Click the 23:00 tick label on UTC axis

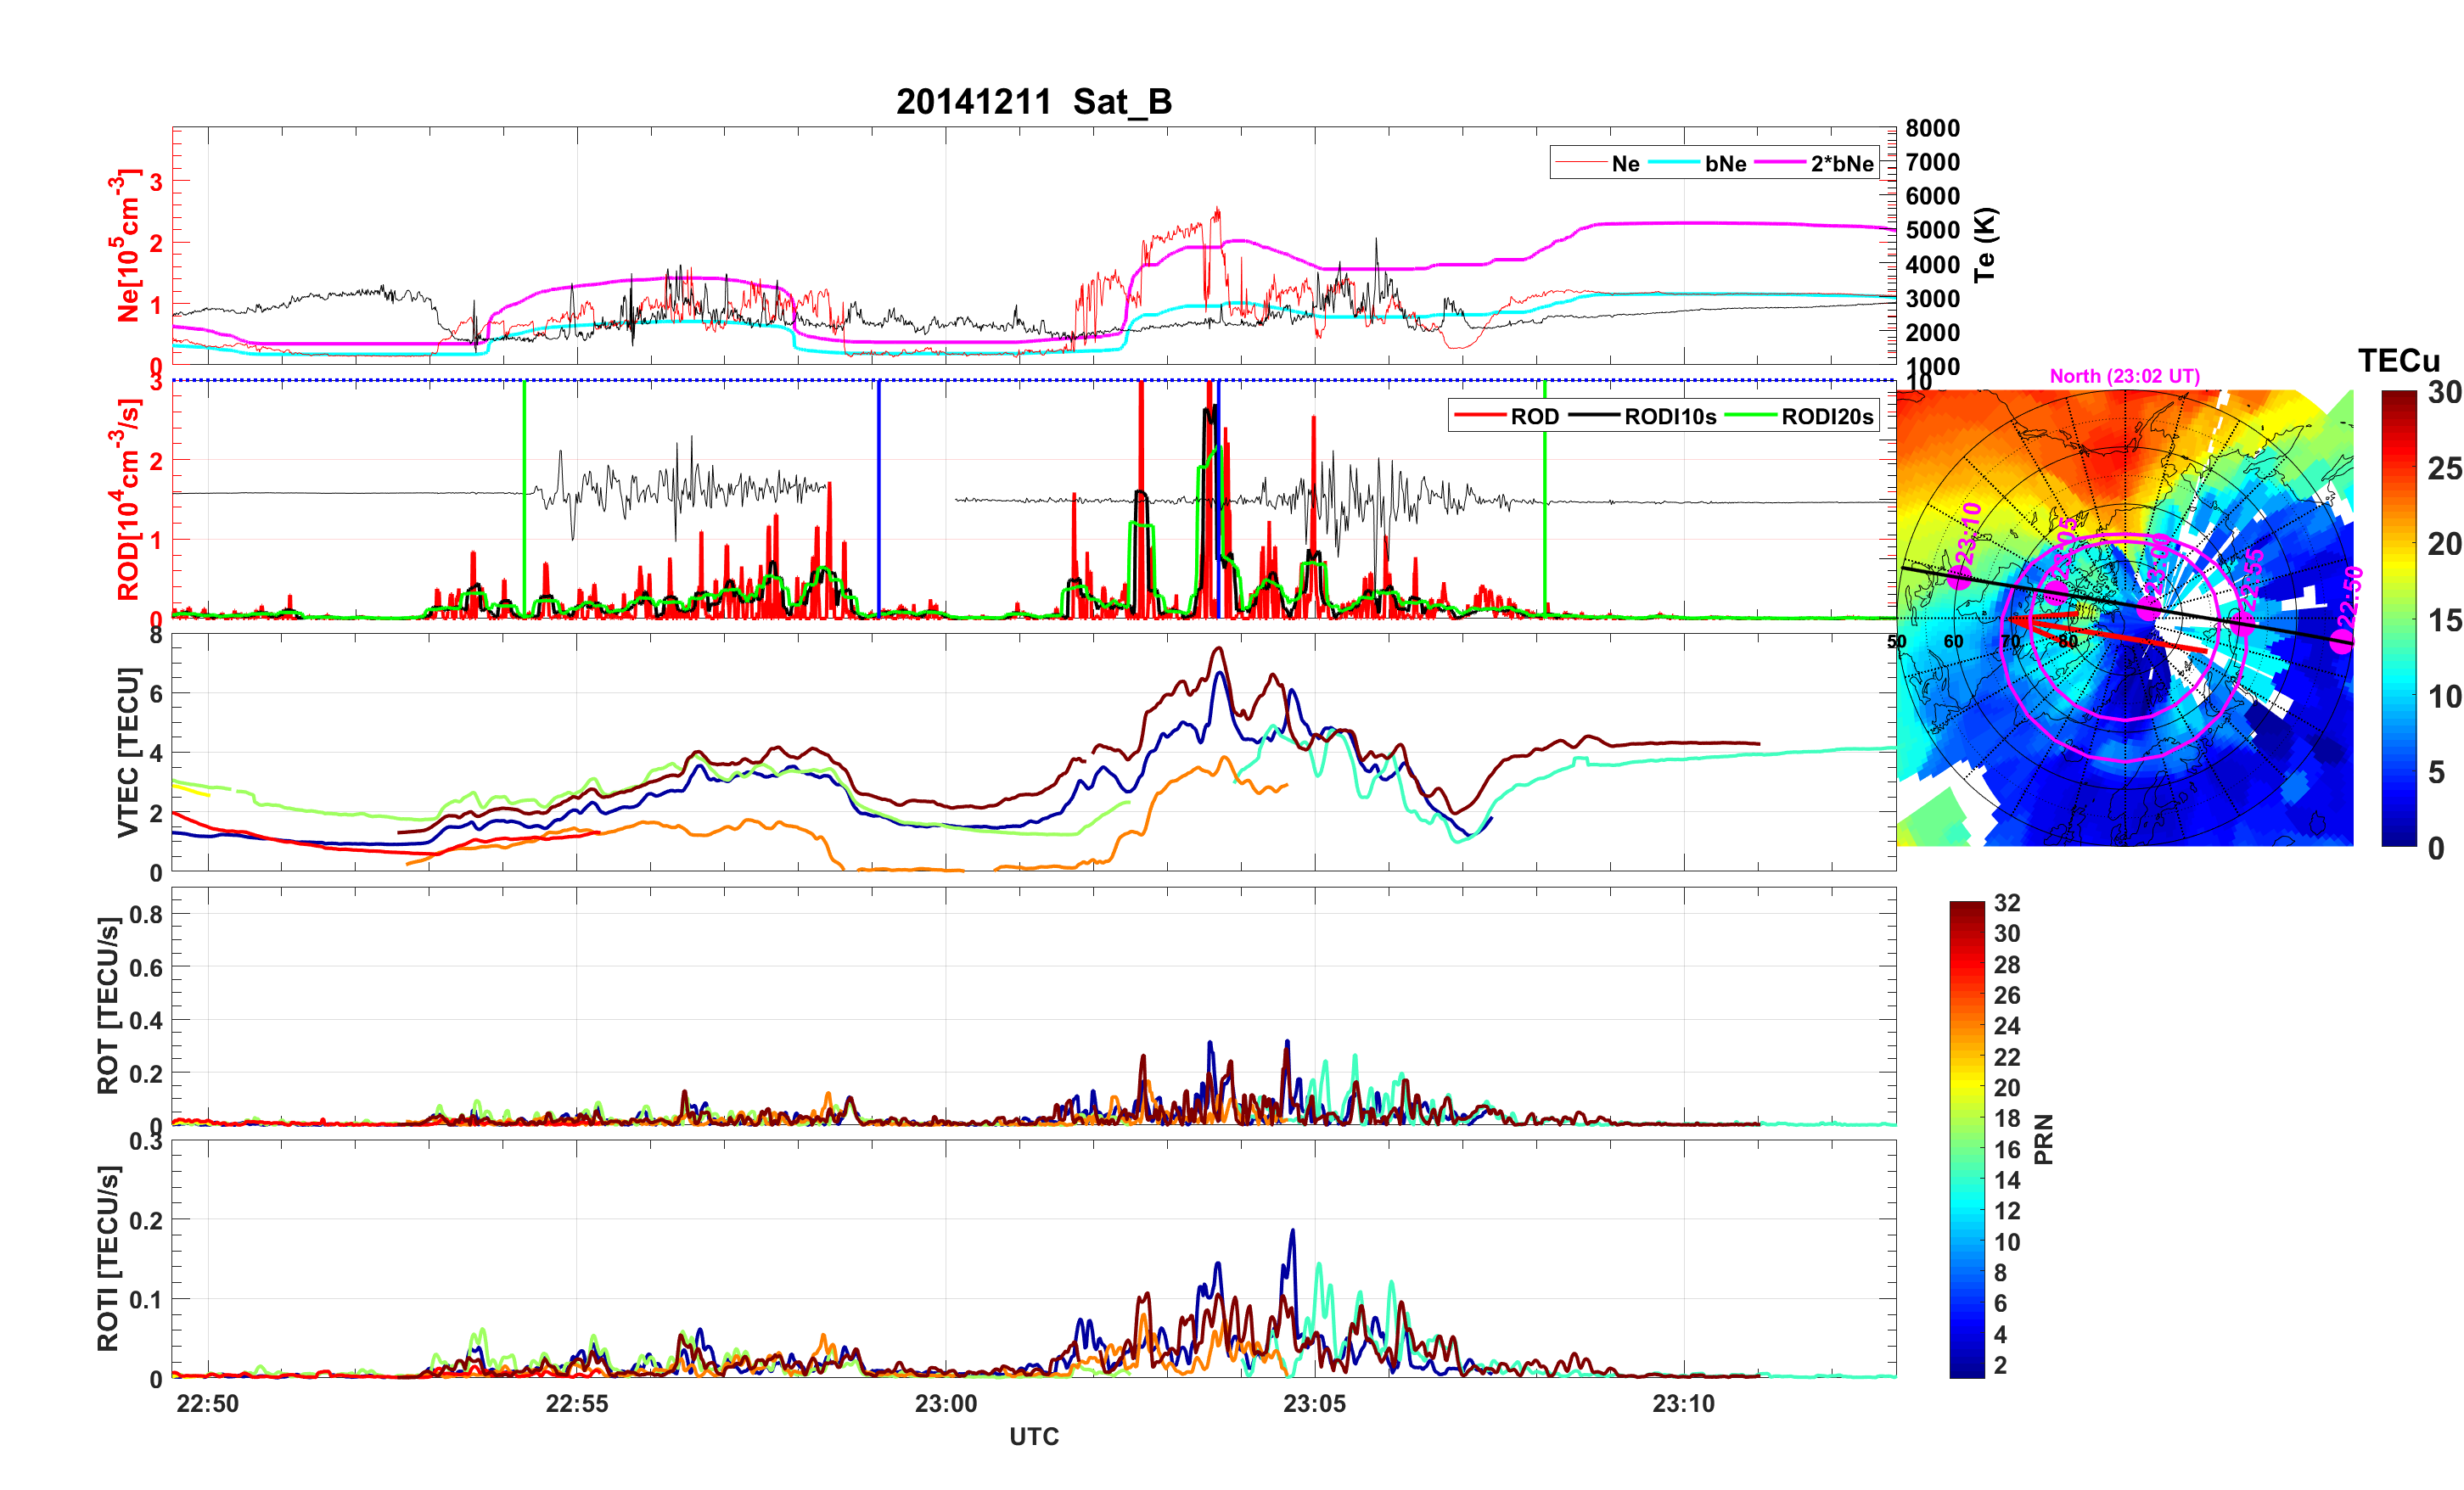945,1403
